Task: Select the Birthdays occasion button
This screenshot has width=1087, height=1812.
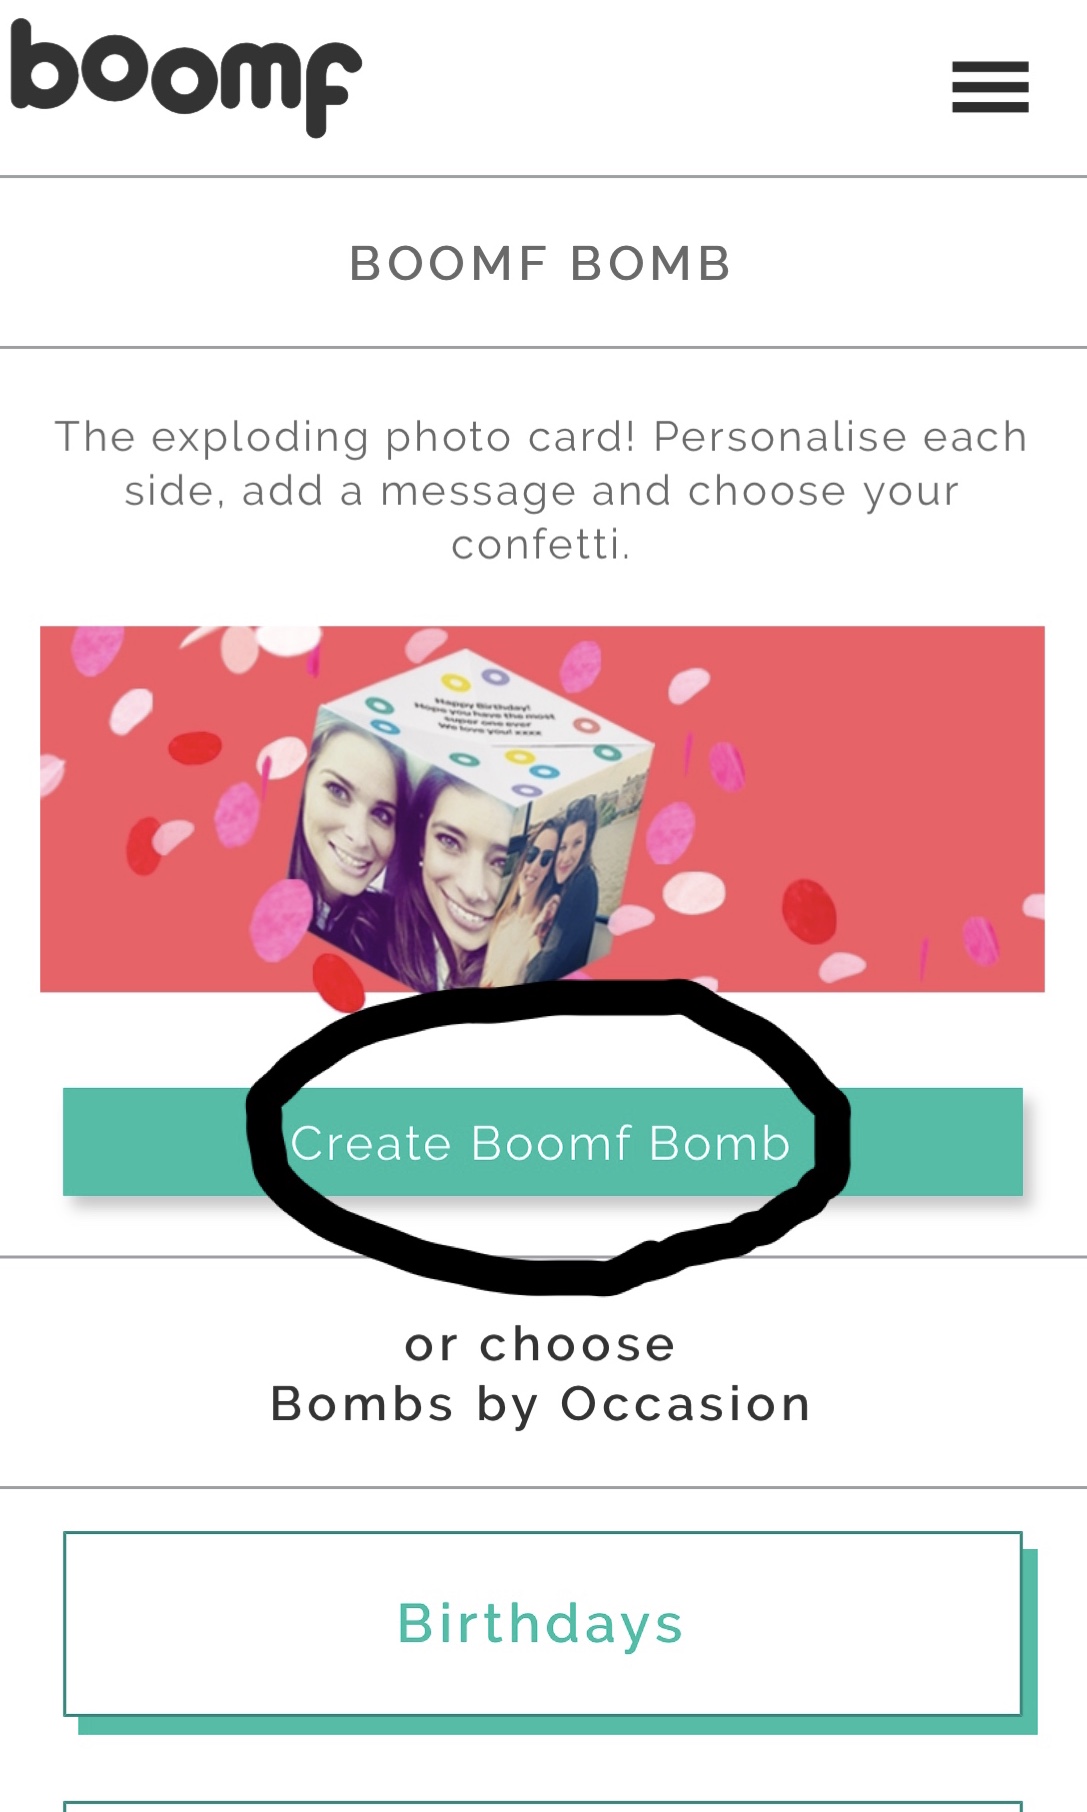Action: (542, 1624)
